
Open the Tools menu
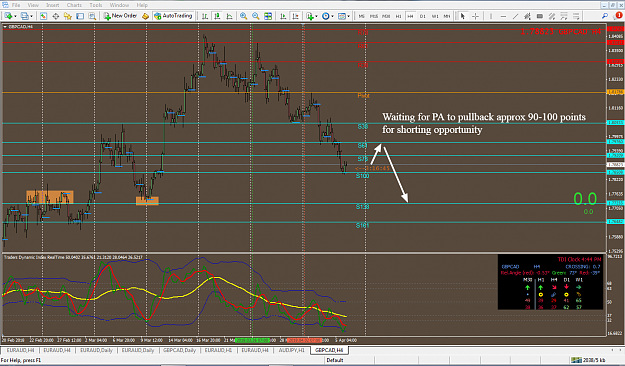coord(96,5)
